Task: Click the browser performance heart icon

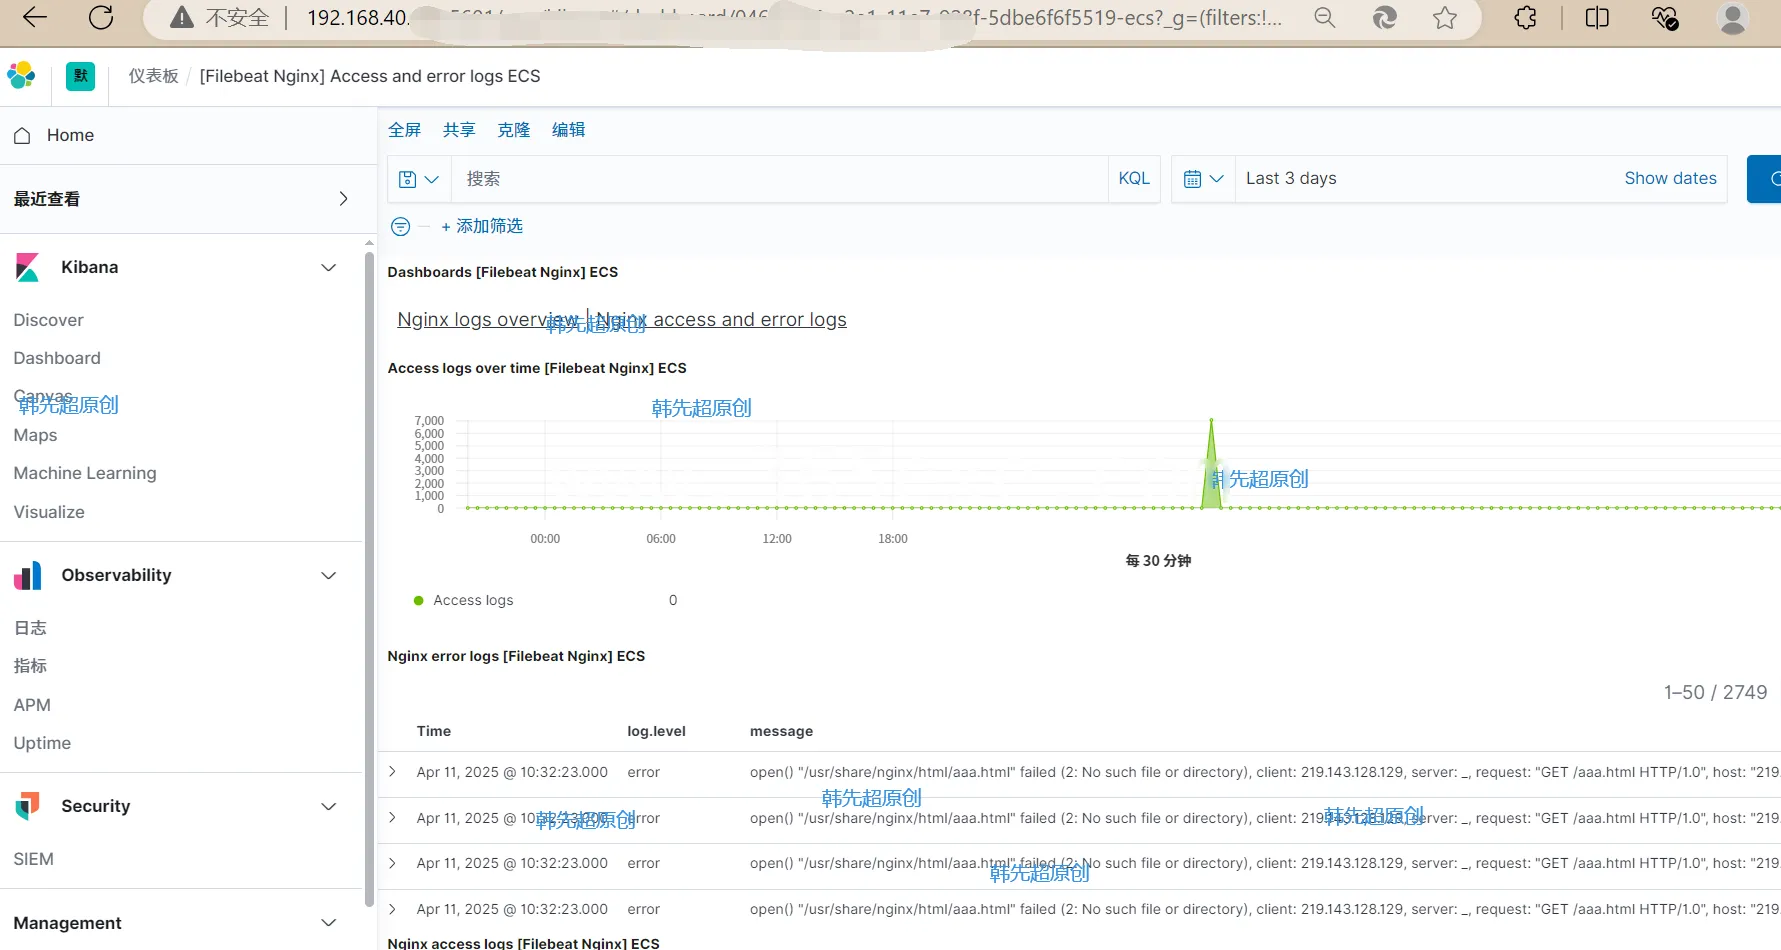Action: [x=1664, y=17]
